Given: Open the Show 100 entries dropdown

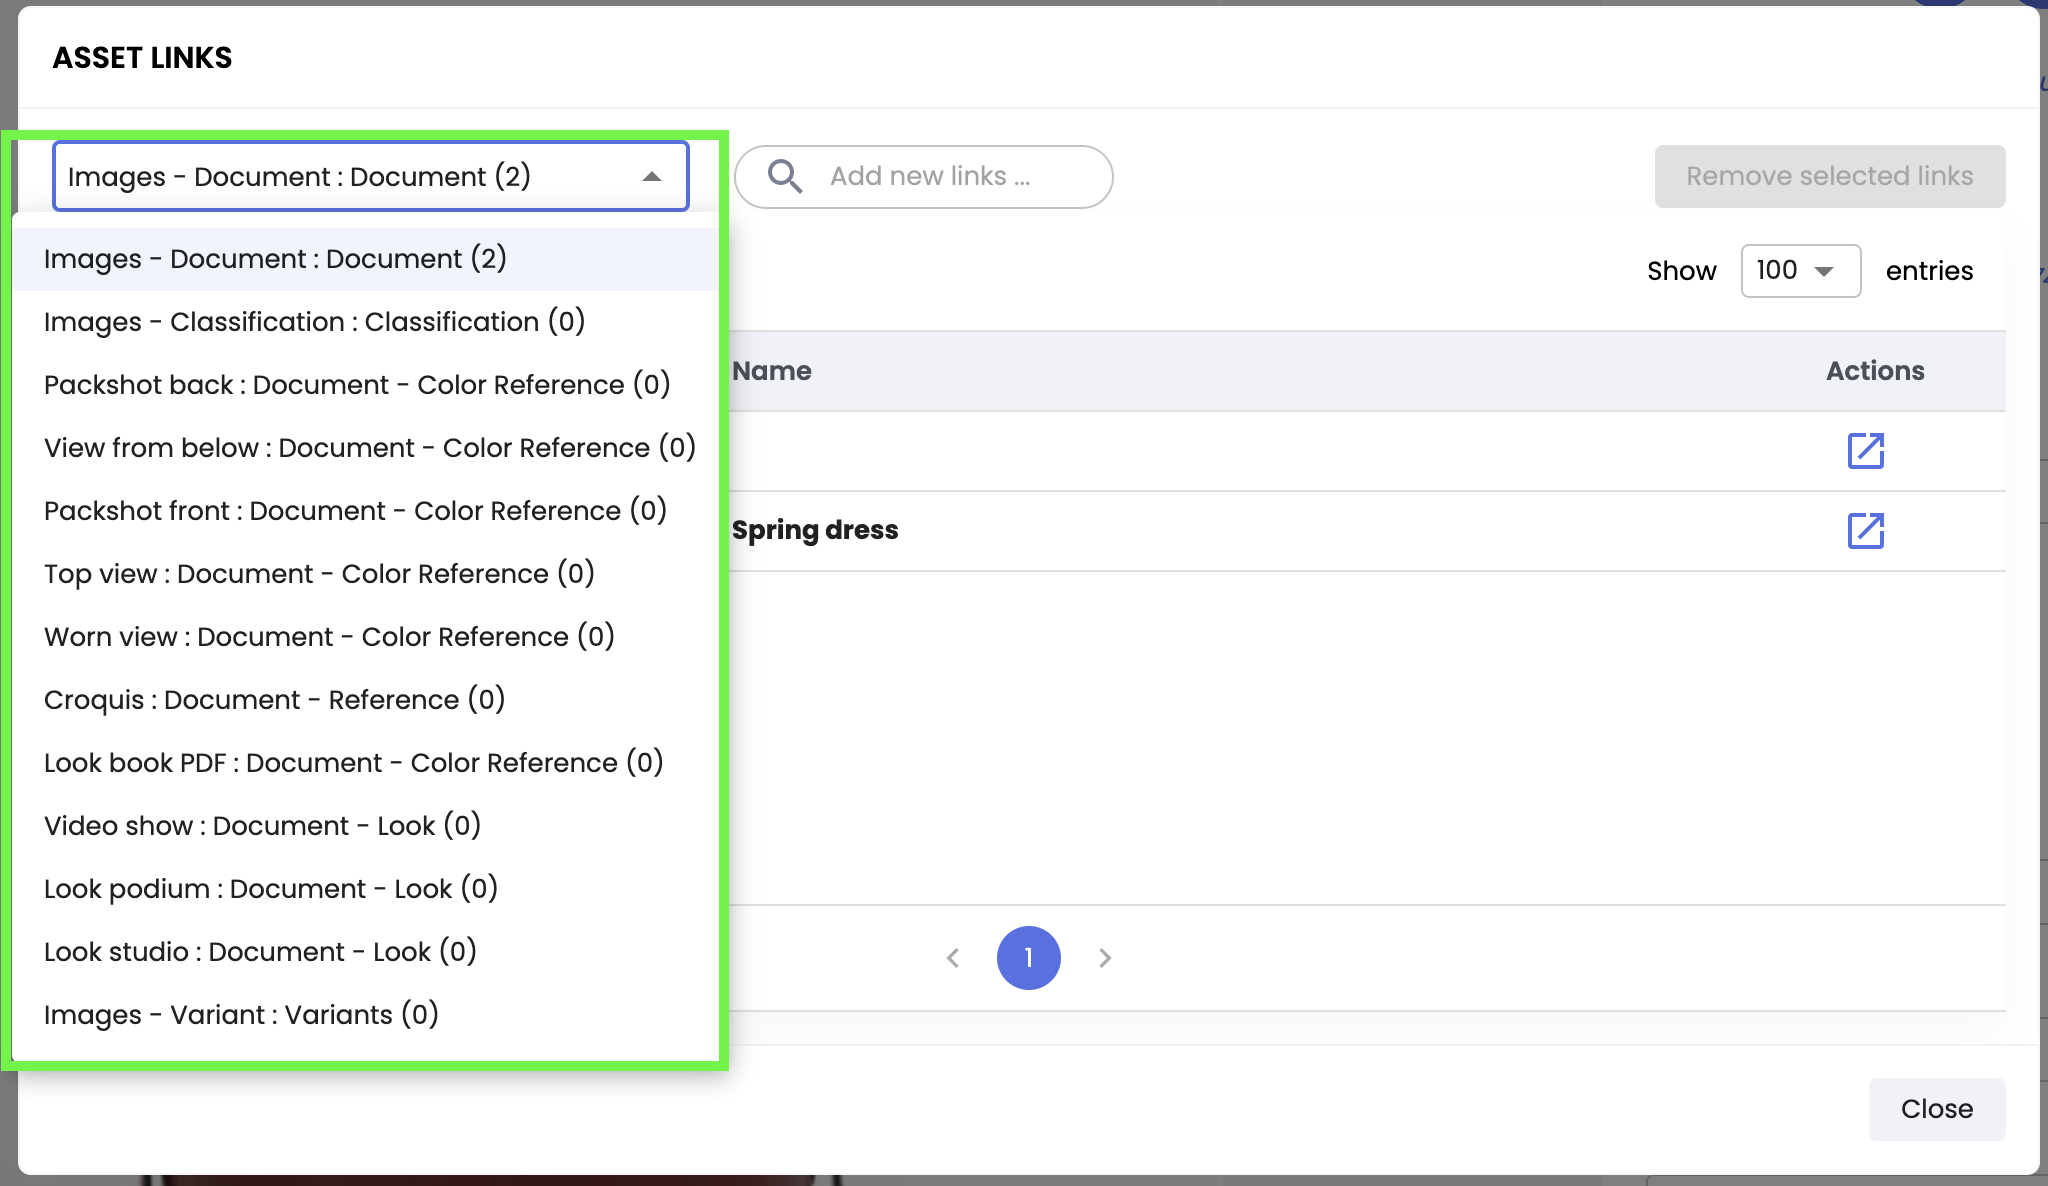Looking at the screenshot, I should [x=1800, y=271].
